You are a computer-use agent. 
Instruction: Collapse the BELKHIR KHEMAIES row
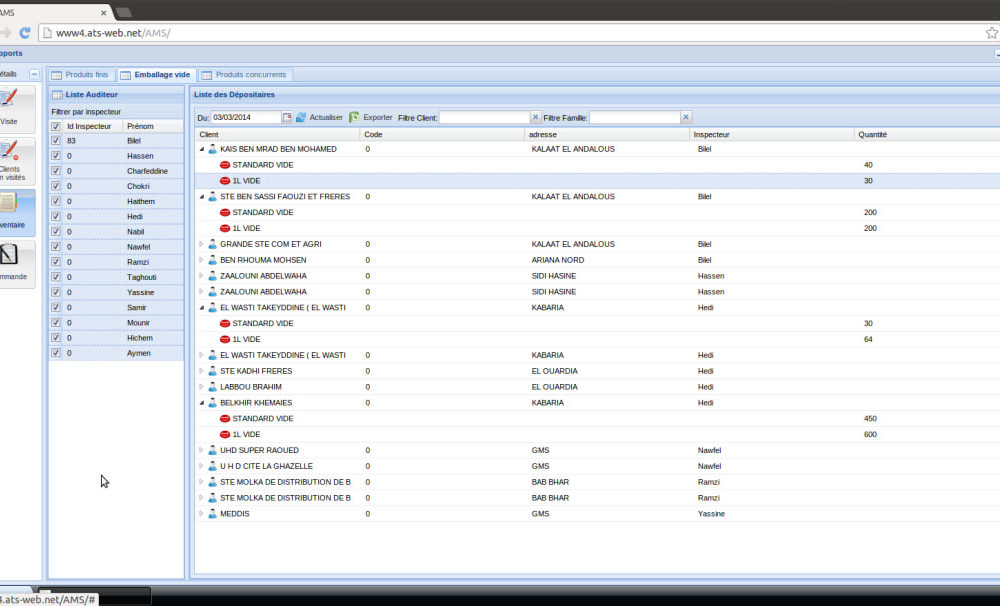pos(201,403)
